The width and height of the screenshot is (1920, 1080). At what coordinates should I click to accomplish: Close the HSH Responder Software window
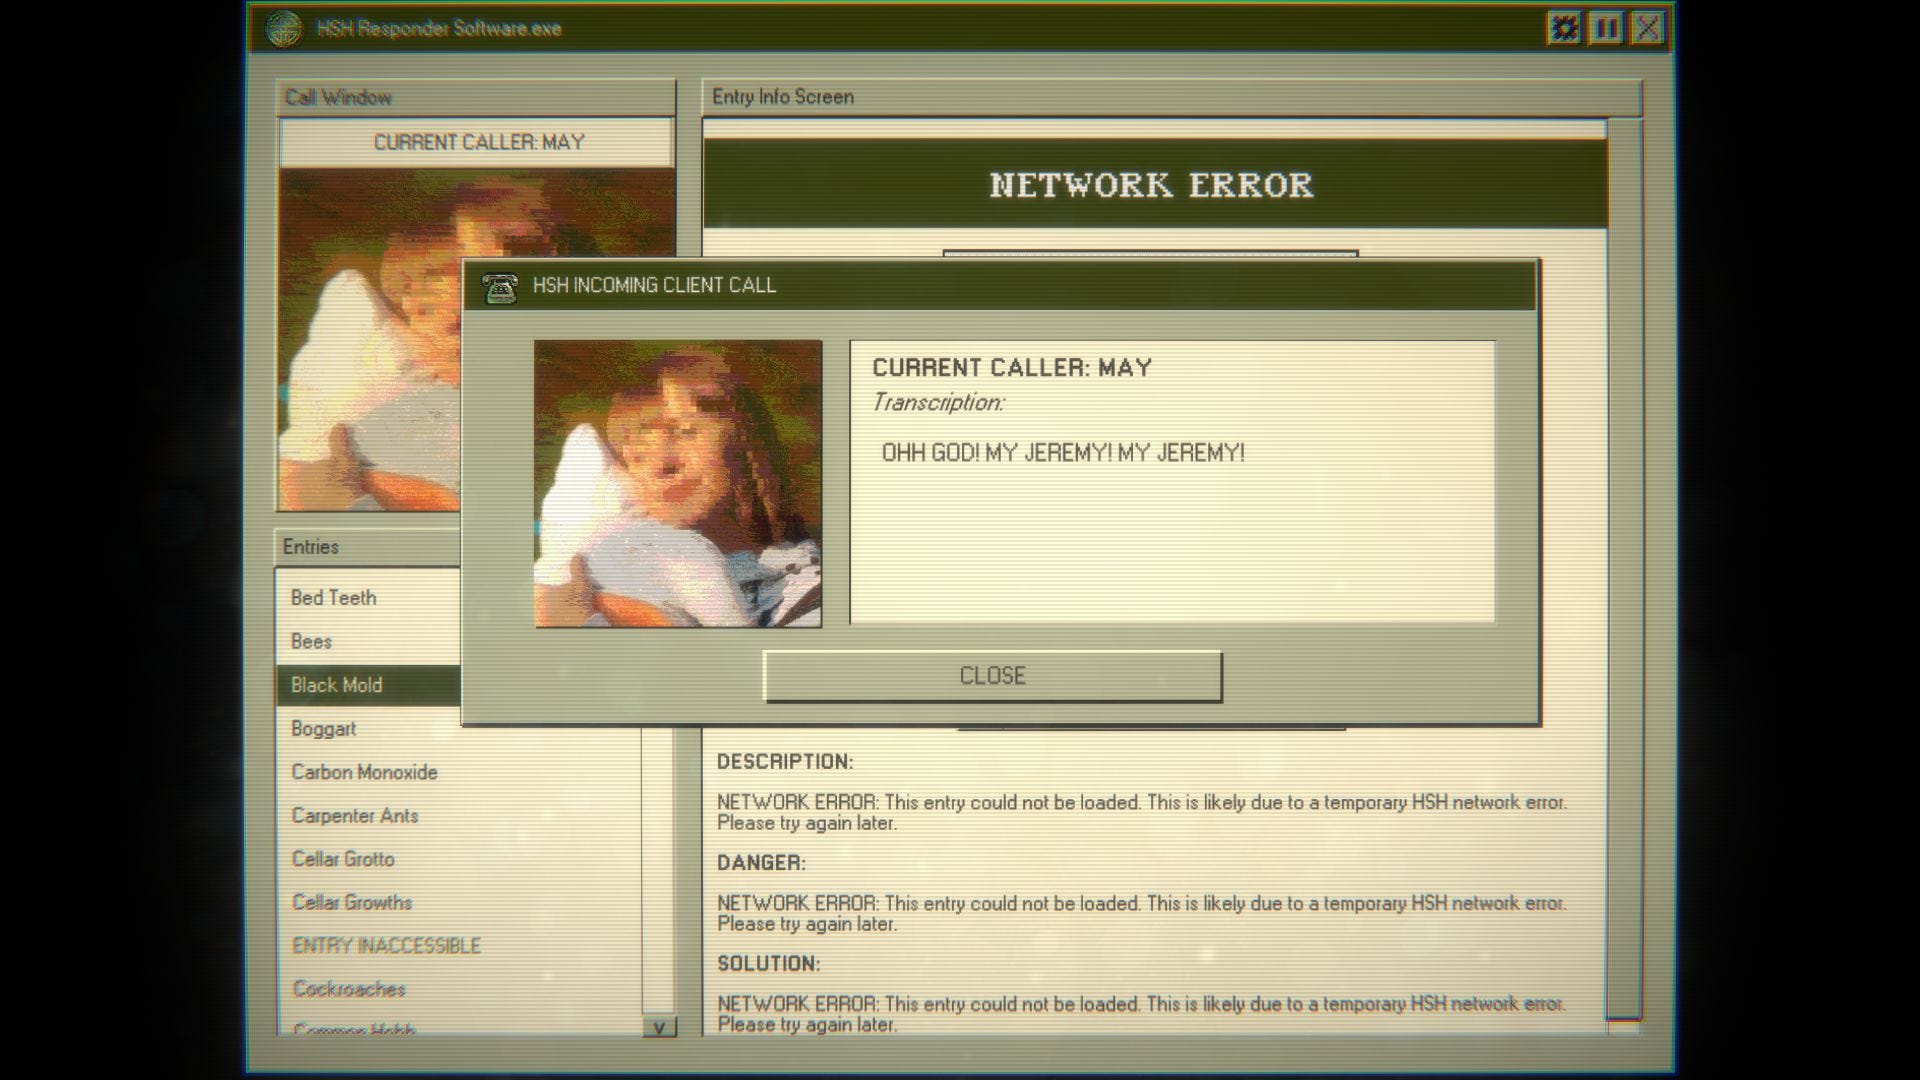point(1647,28)
